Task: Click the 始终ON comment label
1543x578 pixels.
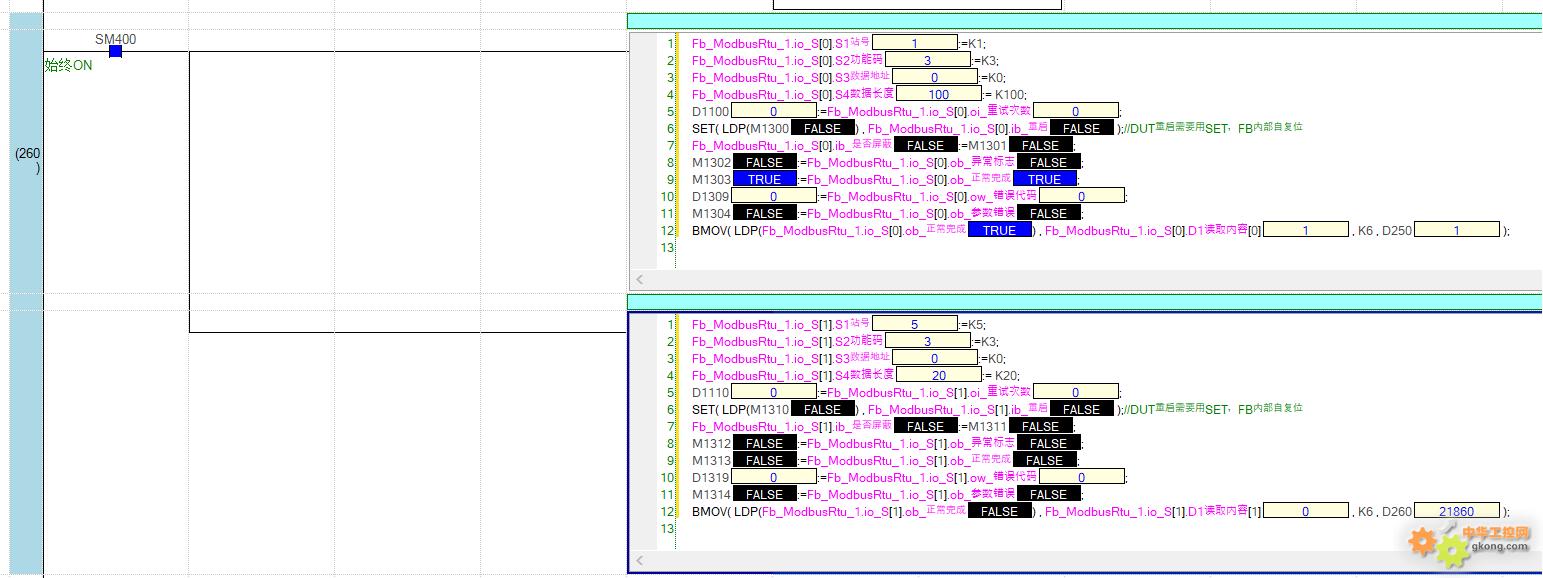Action: 68,66
